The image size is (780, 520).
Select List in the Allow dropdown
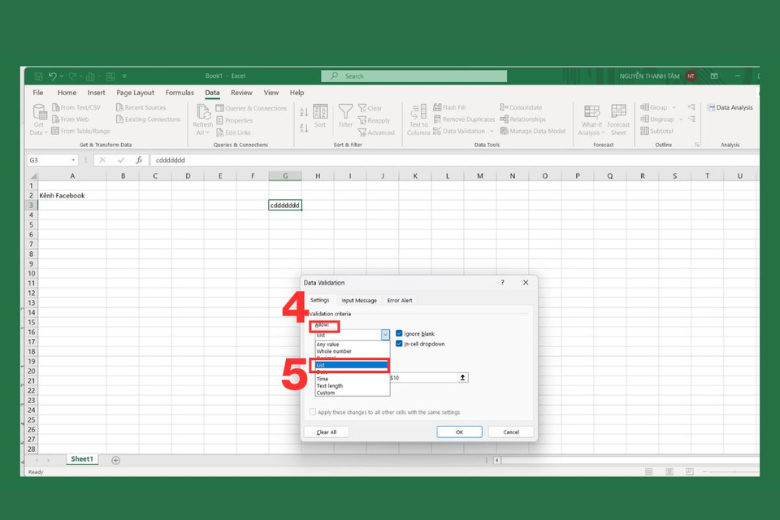click(x=350, y=365)
